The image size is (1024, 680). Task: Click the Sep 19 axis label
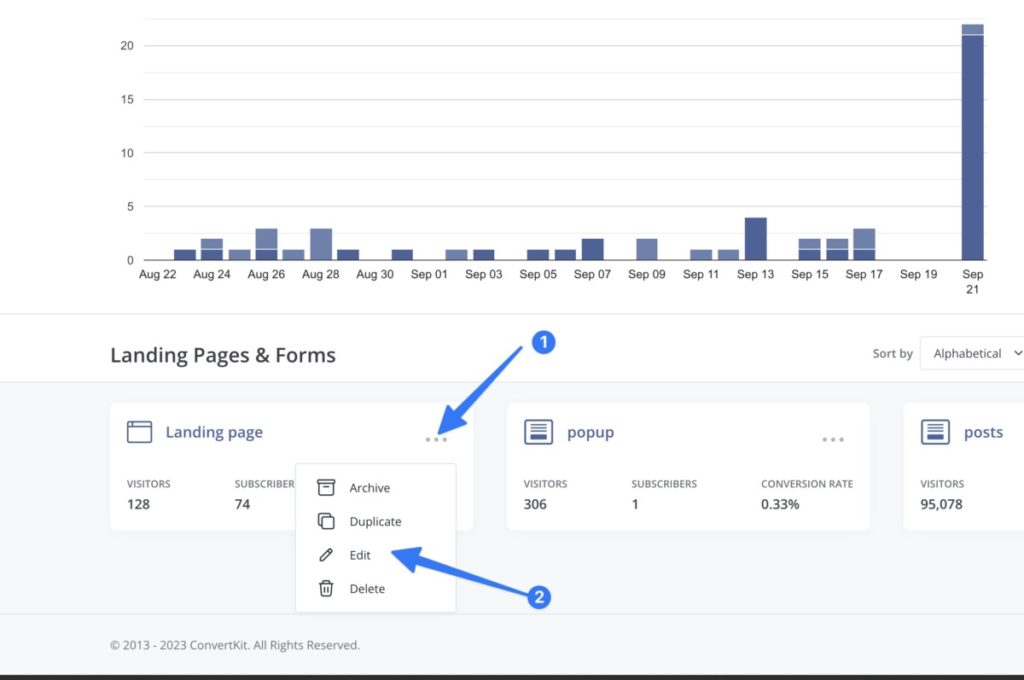918,274
